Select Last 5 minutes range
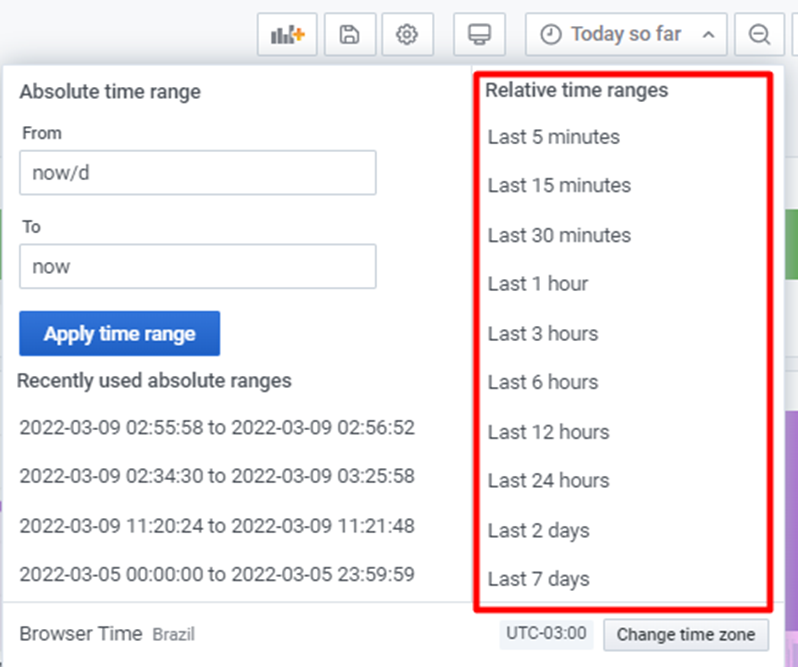This screenshot has width=798, height=667. coord(554,137)
